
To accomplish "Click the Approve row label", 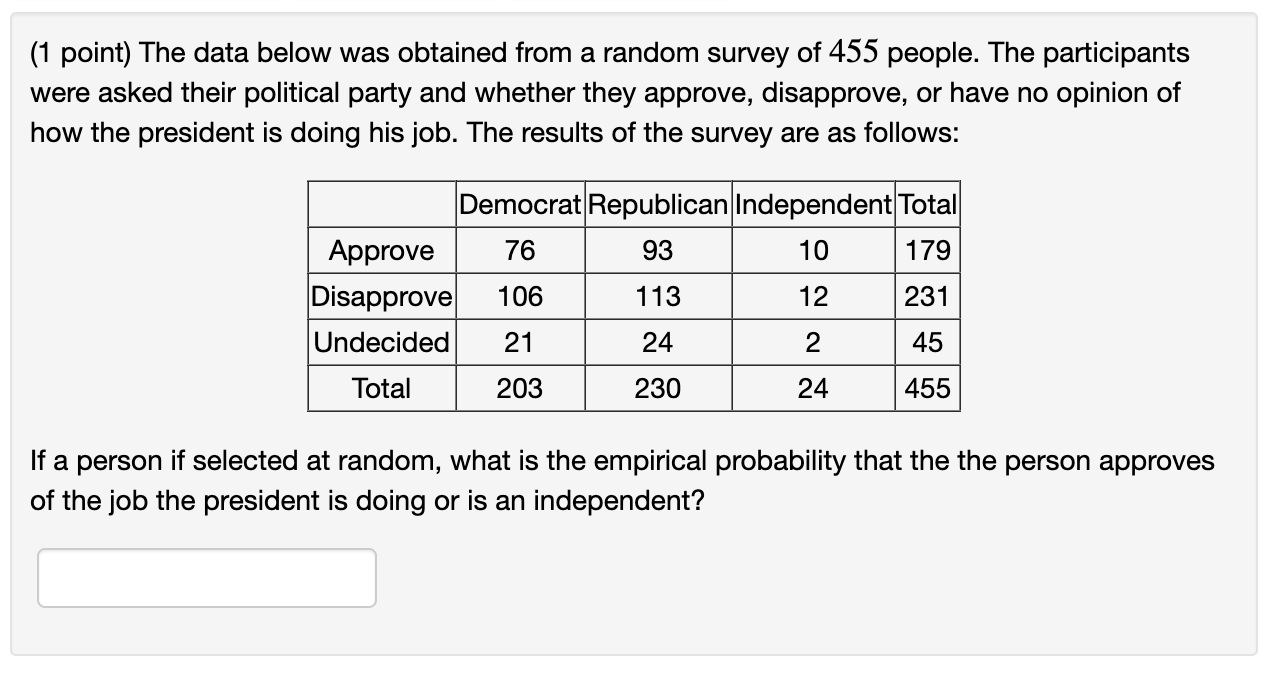I will (380, 250).
